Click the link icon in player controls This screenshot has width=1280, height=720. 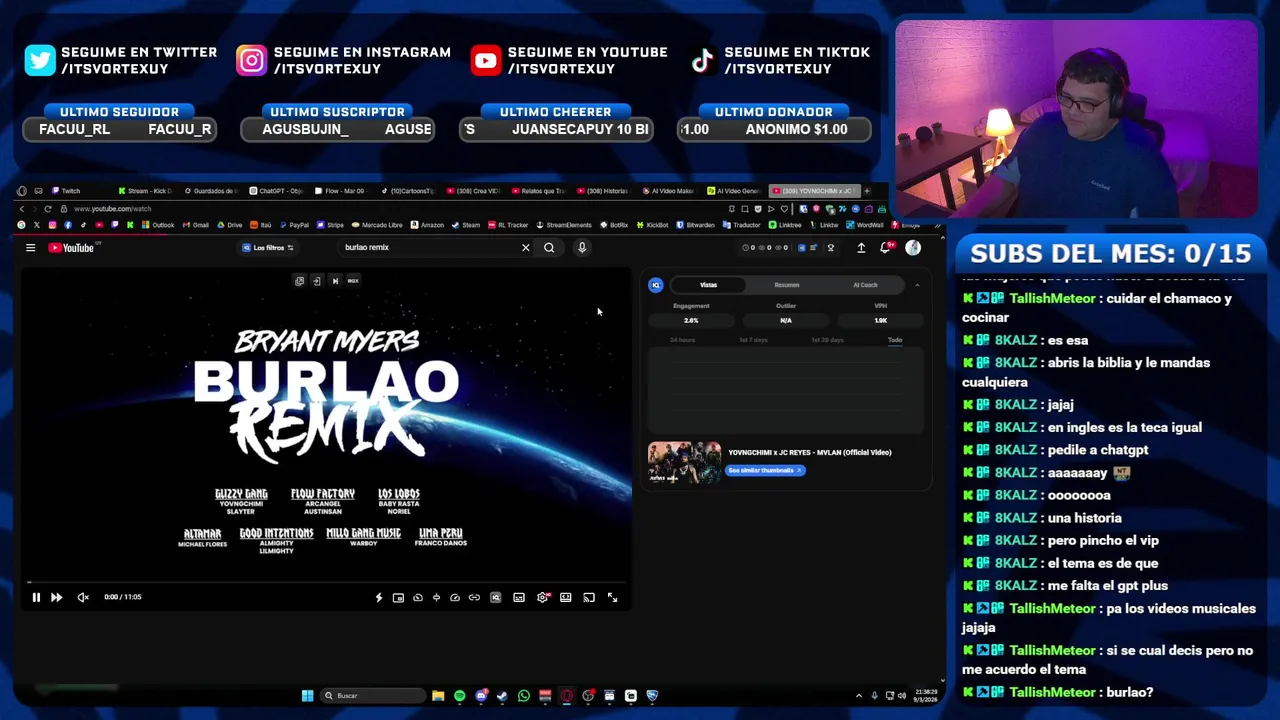(474, 597)
